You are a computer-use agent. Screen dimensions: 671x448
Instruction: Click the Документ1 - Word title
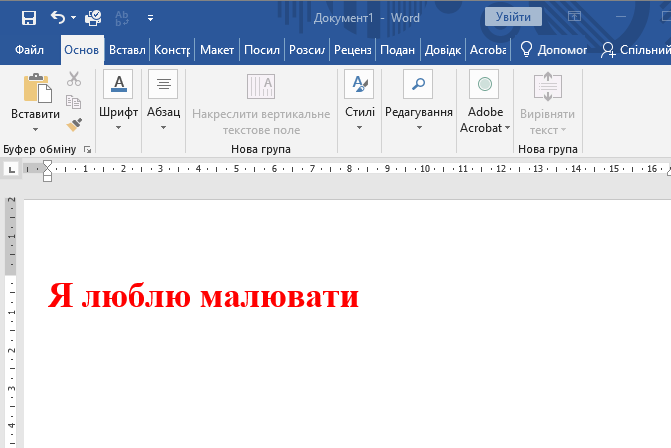point(366,18)
